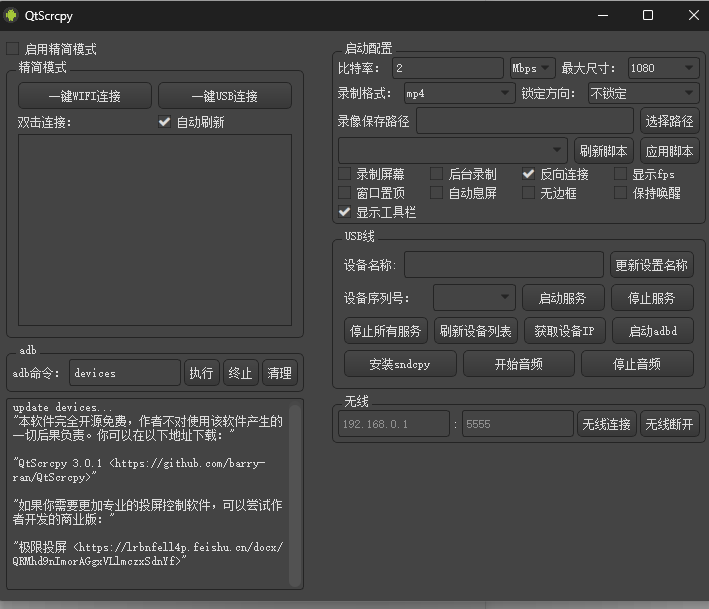The width and height of the screenshot is (709, 609).
Task: Click 终止 adb command button
Action: pyautogui.click(x=241, y=373)
